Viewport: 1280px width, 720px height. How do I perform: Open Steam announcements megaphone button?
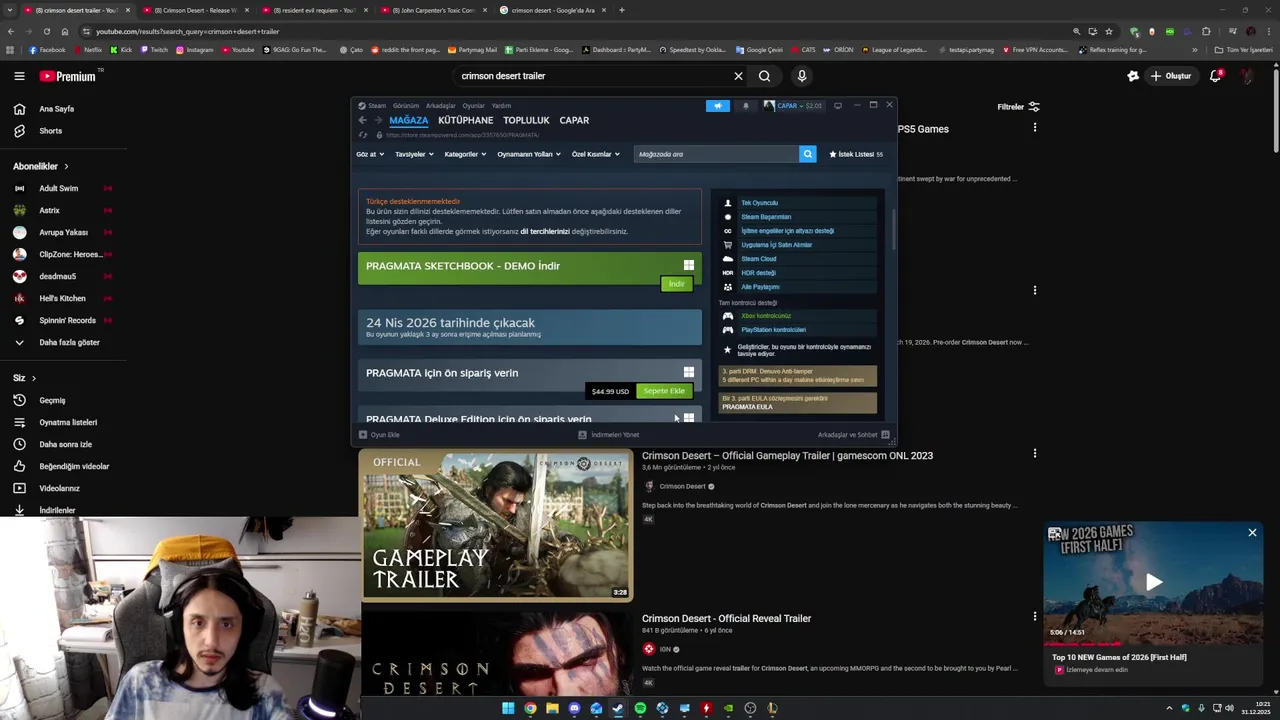coord(718,105)
